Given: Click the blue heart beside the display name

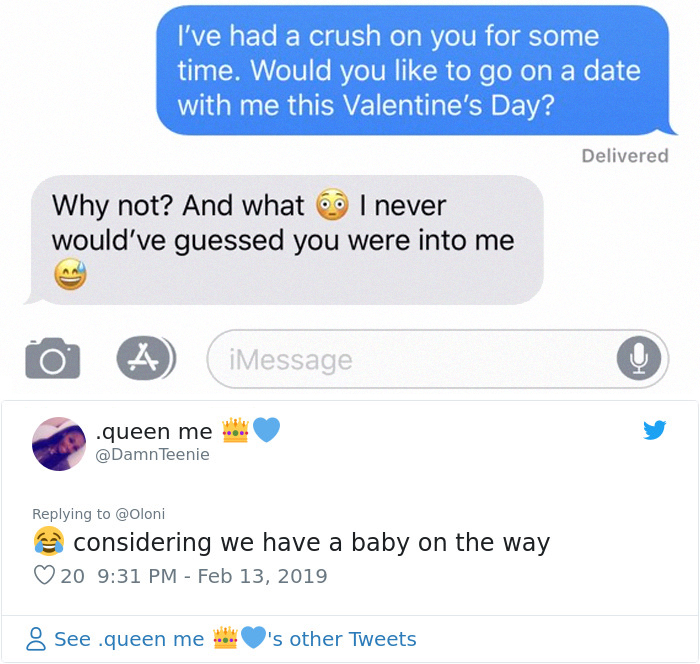Looking at the screenshot, I should 265,430.
